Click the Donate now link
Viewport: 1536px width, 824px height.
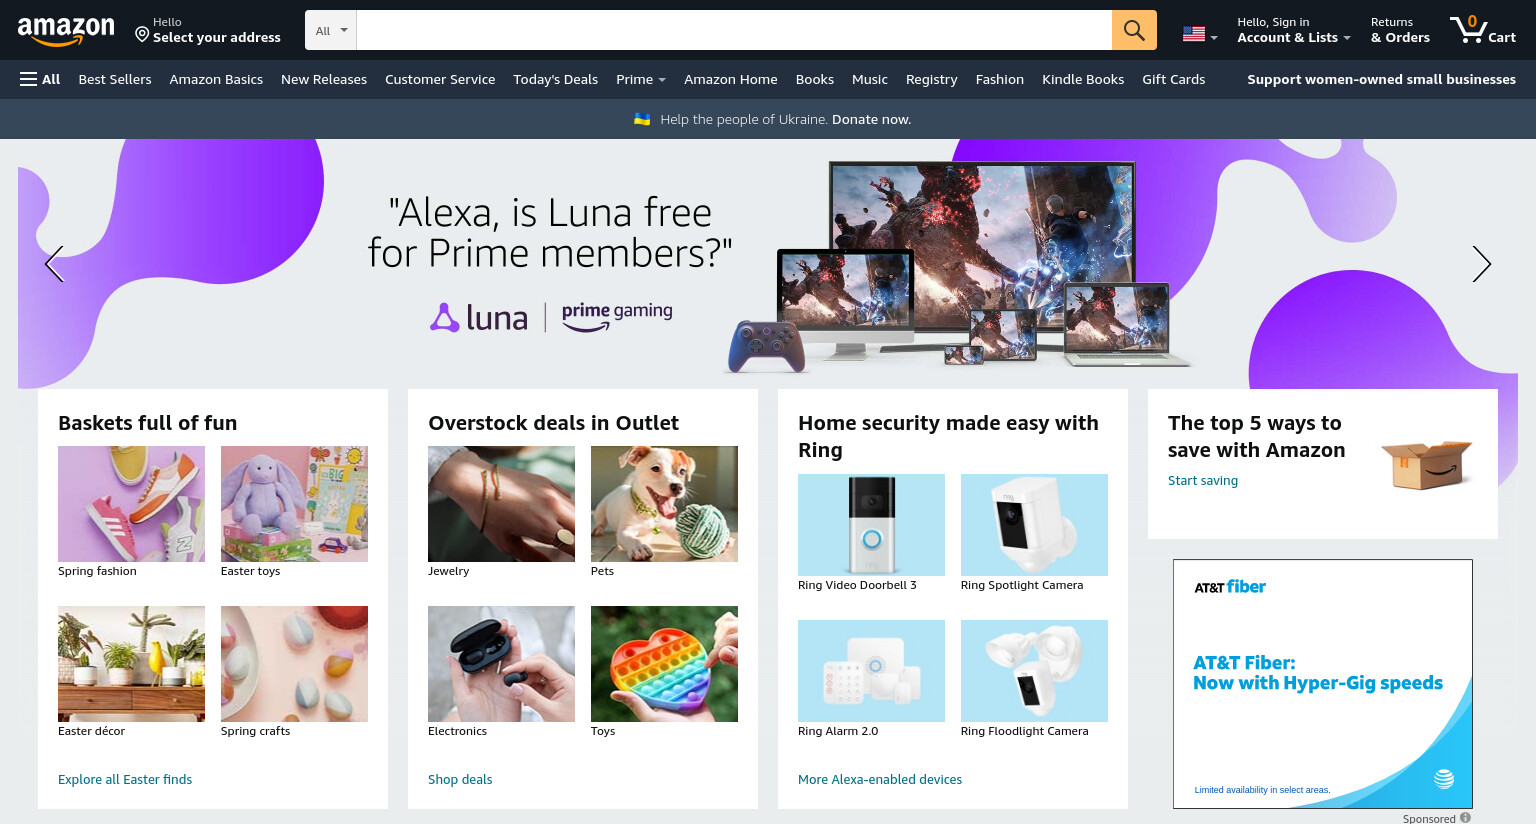coord(871,119)
